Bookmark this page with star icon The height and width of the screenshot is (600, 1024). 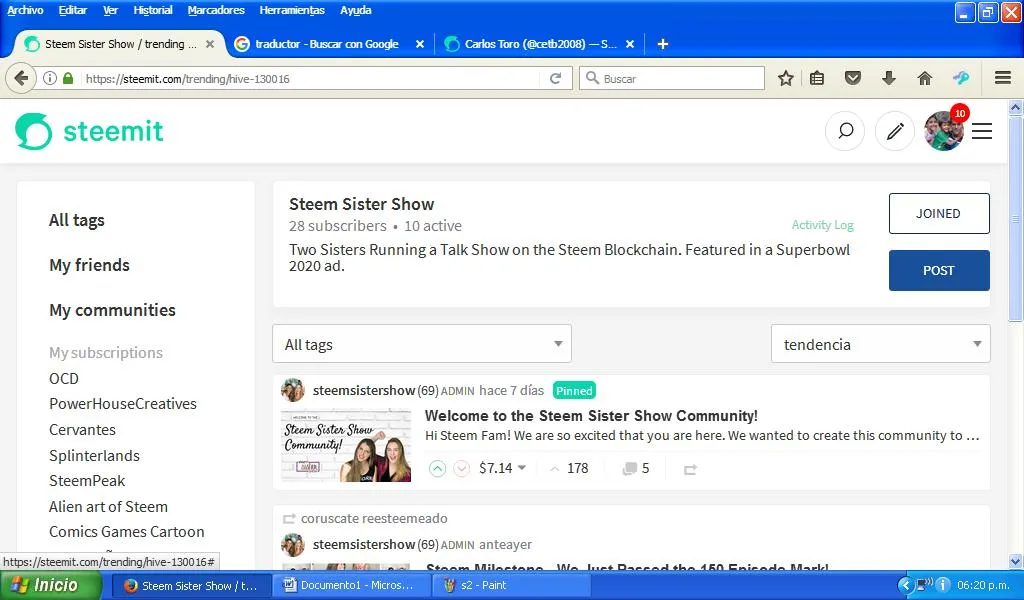pos(786,78)
